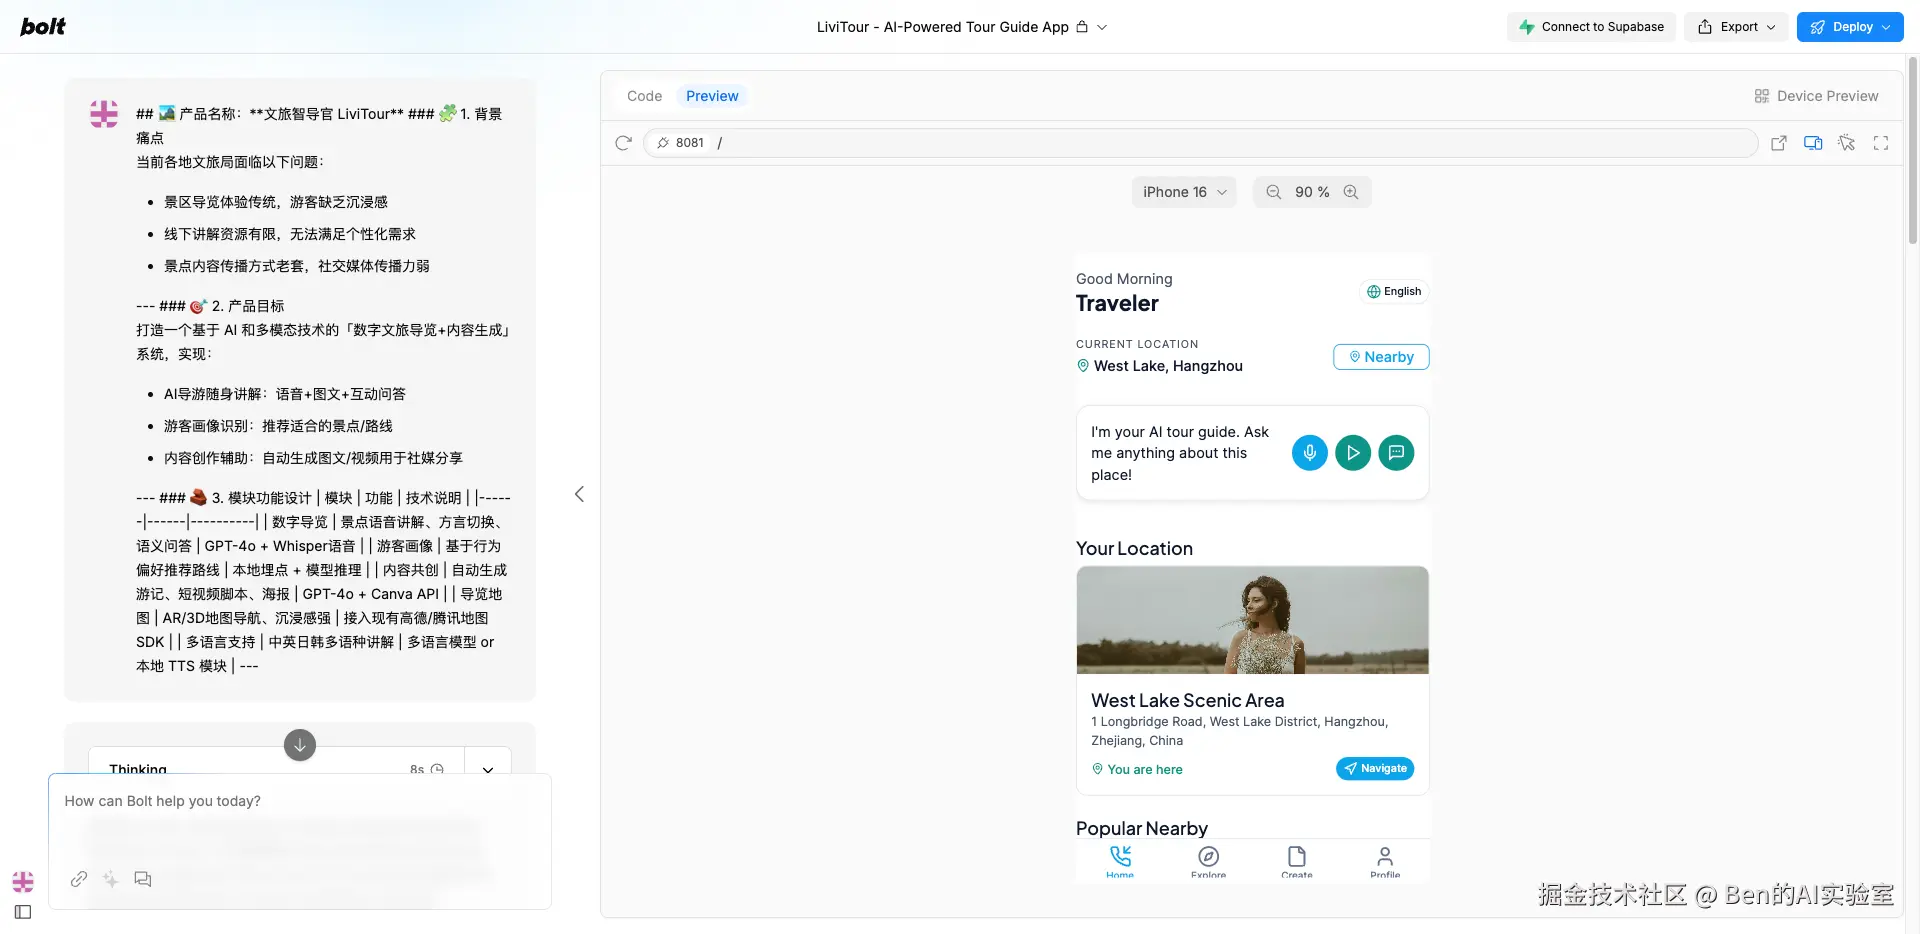1920x934 pixels.
Task: Open the project title dropdown chevron
Action: (1102, 27)
